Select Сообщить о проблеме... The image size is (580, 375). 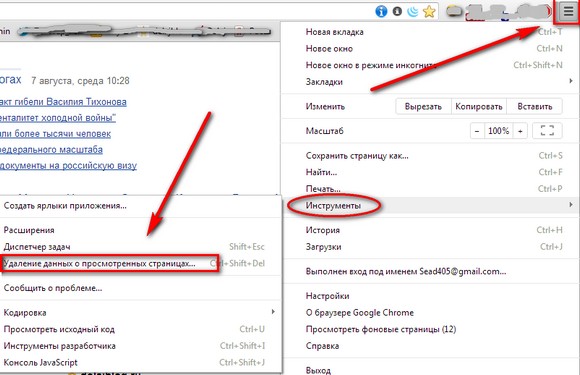(140, 288)
